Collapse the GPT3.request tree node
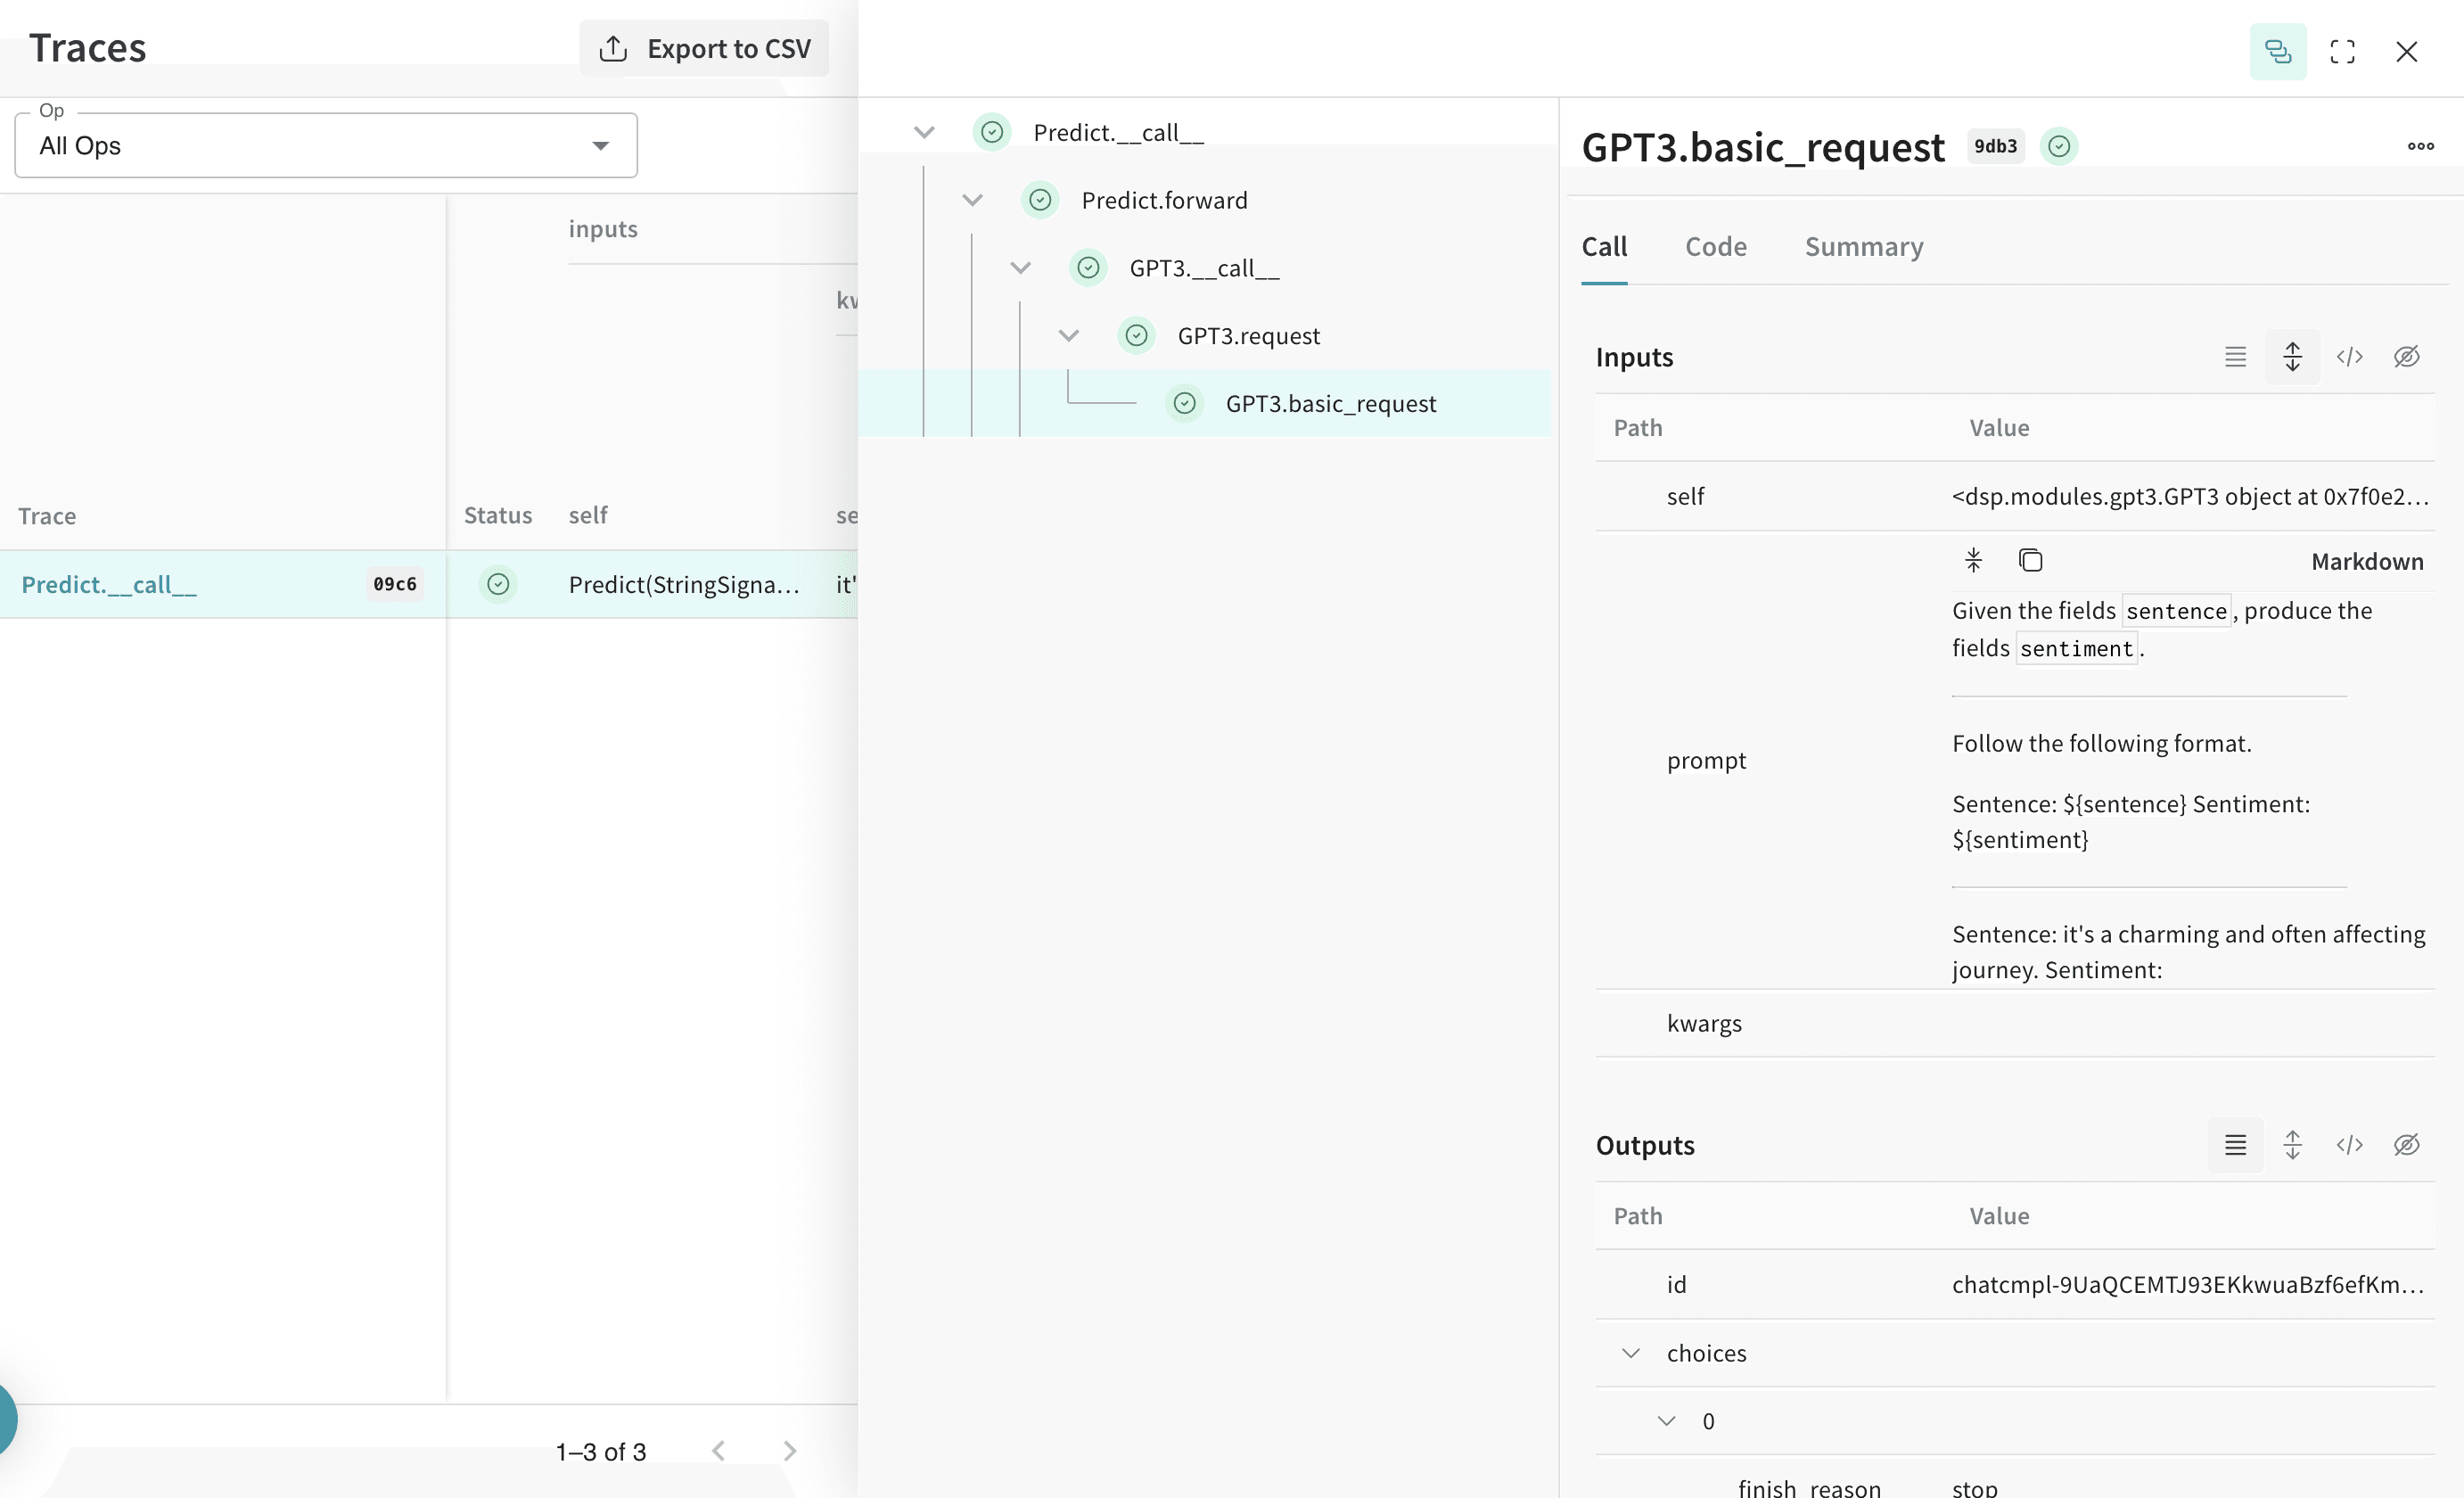 pos(1068,336)
